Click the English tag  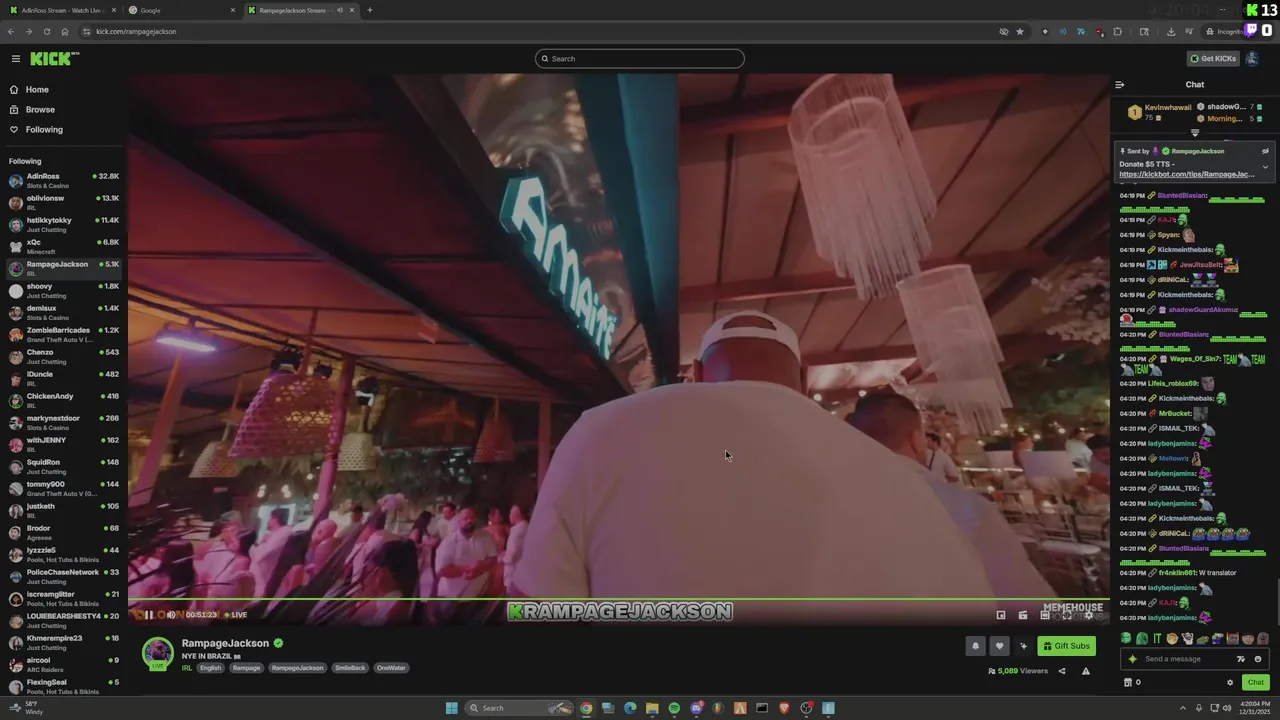click(210, 668)
